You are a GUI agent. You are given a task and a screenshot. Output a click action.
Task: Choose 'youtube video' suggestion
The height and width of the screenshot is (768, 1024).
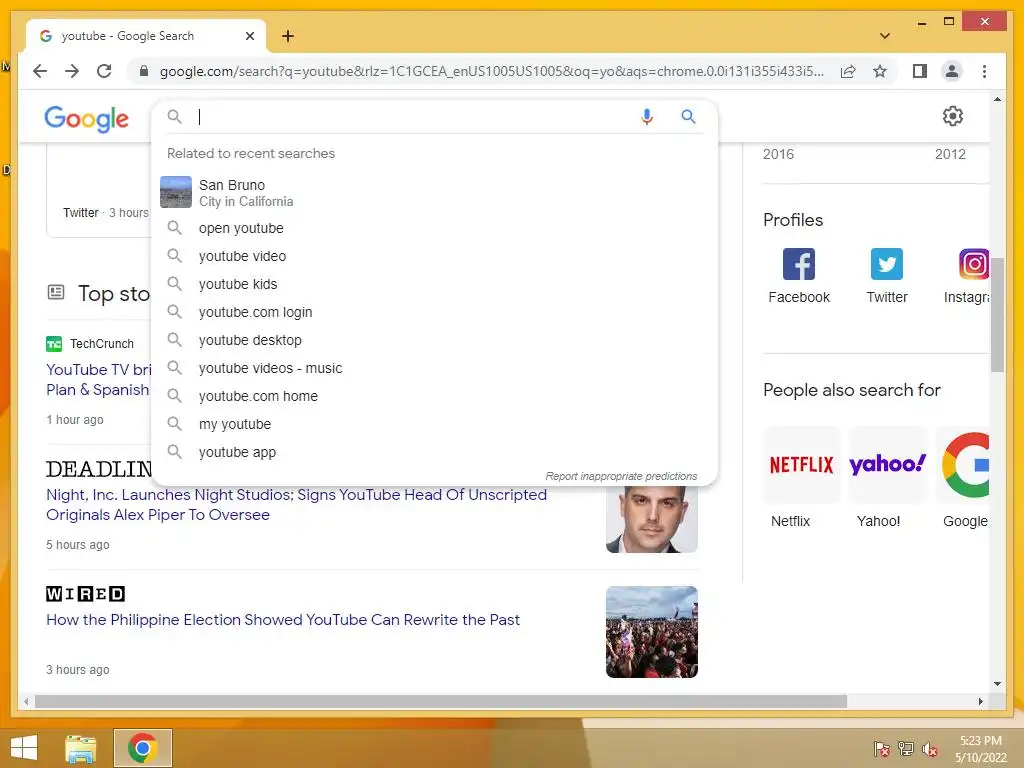click(x=434, y=256)
